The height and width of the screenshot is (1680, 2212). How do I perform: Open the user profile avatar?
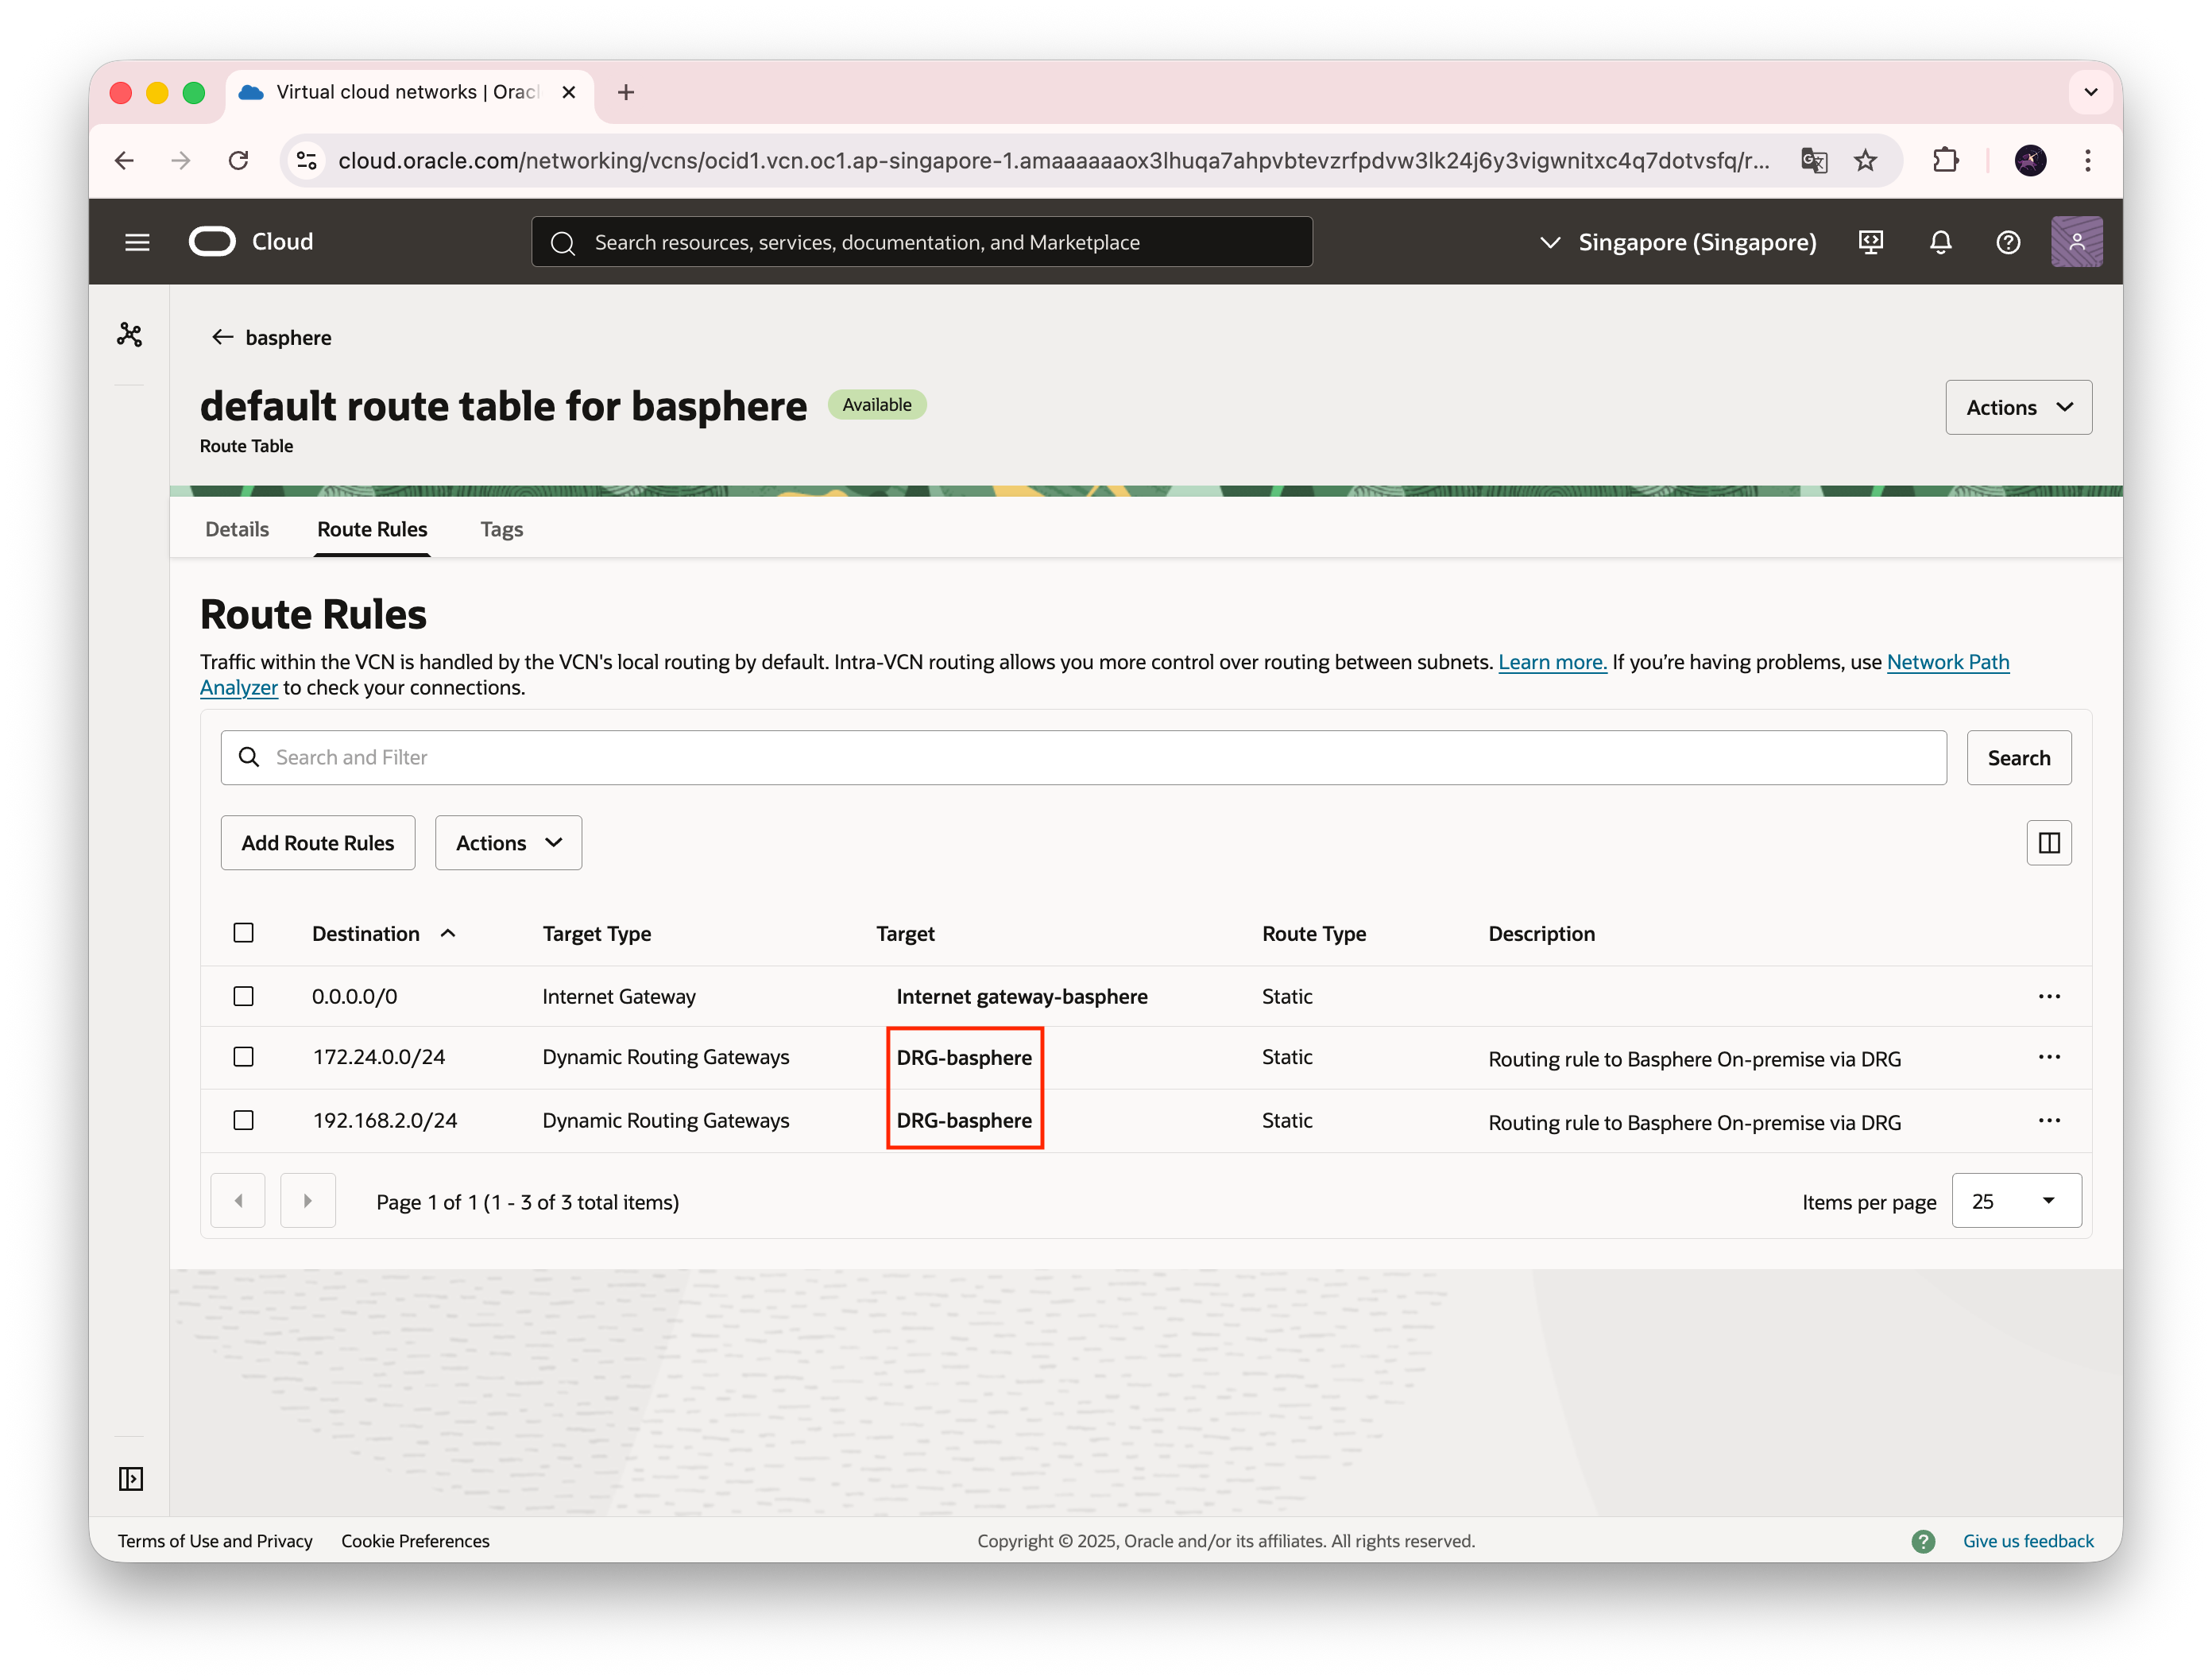coord(2075,242)
